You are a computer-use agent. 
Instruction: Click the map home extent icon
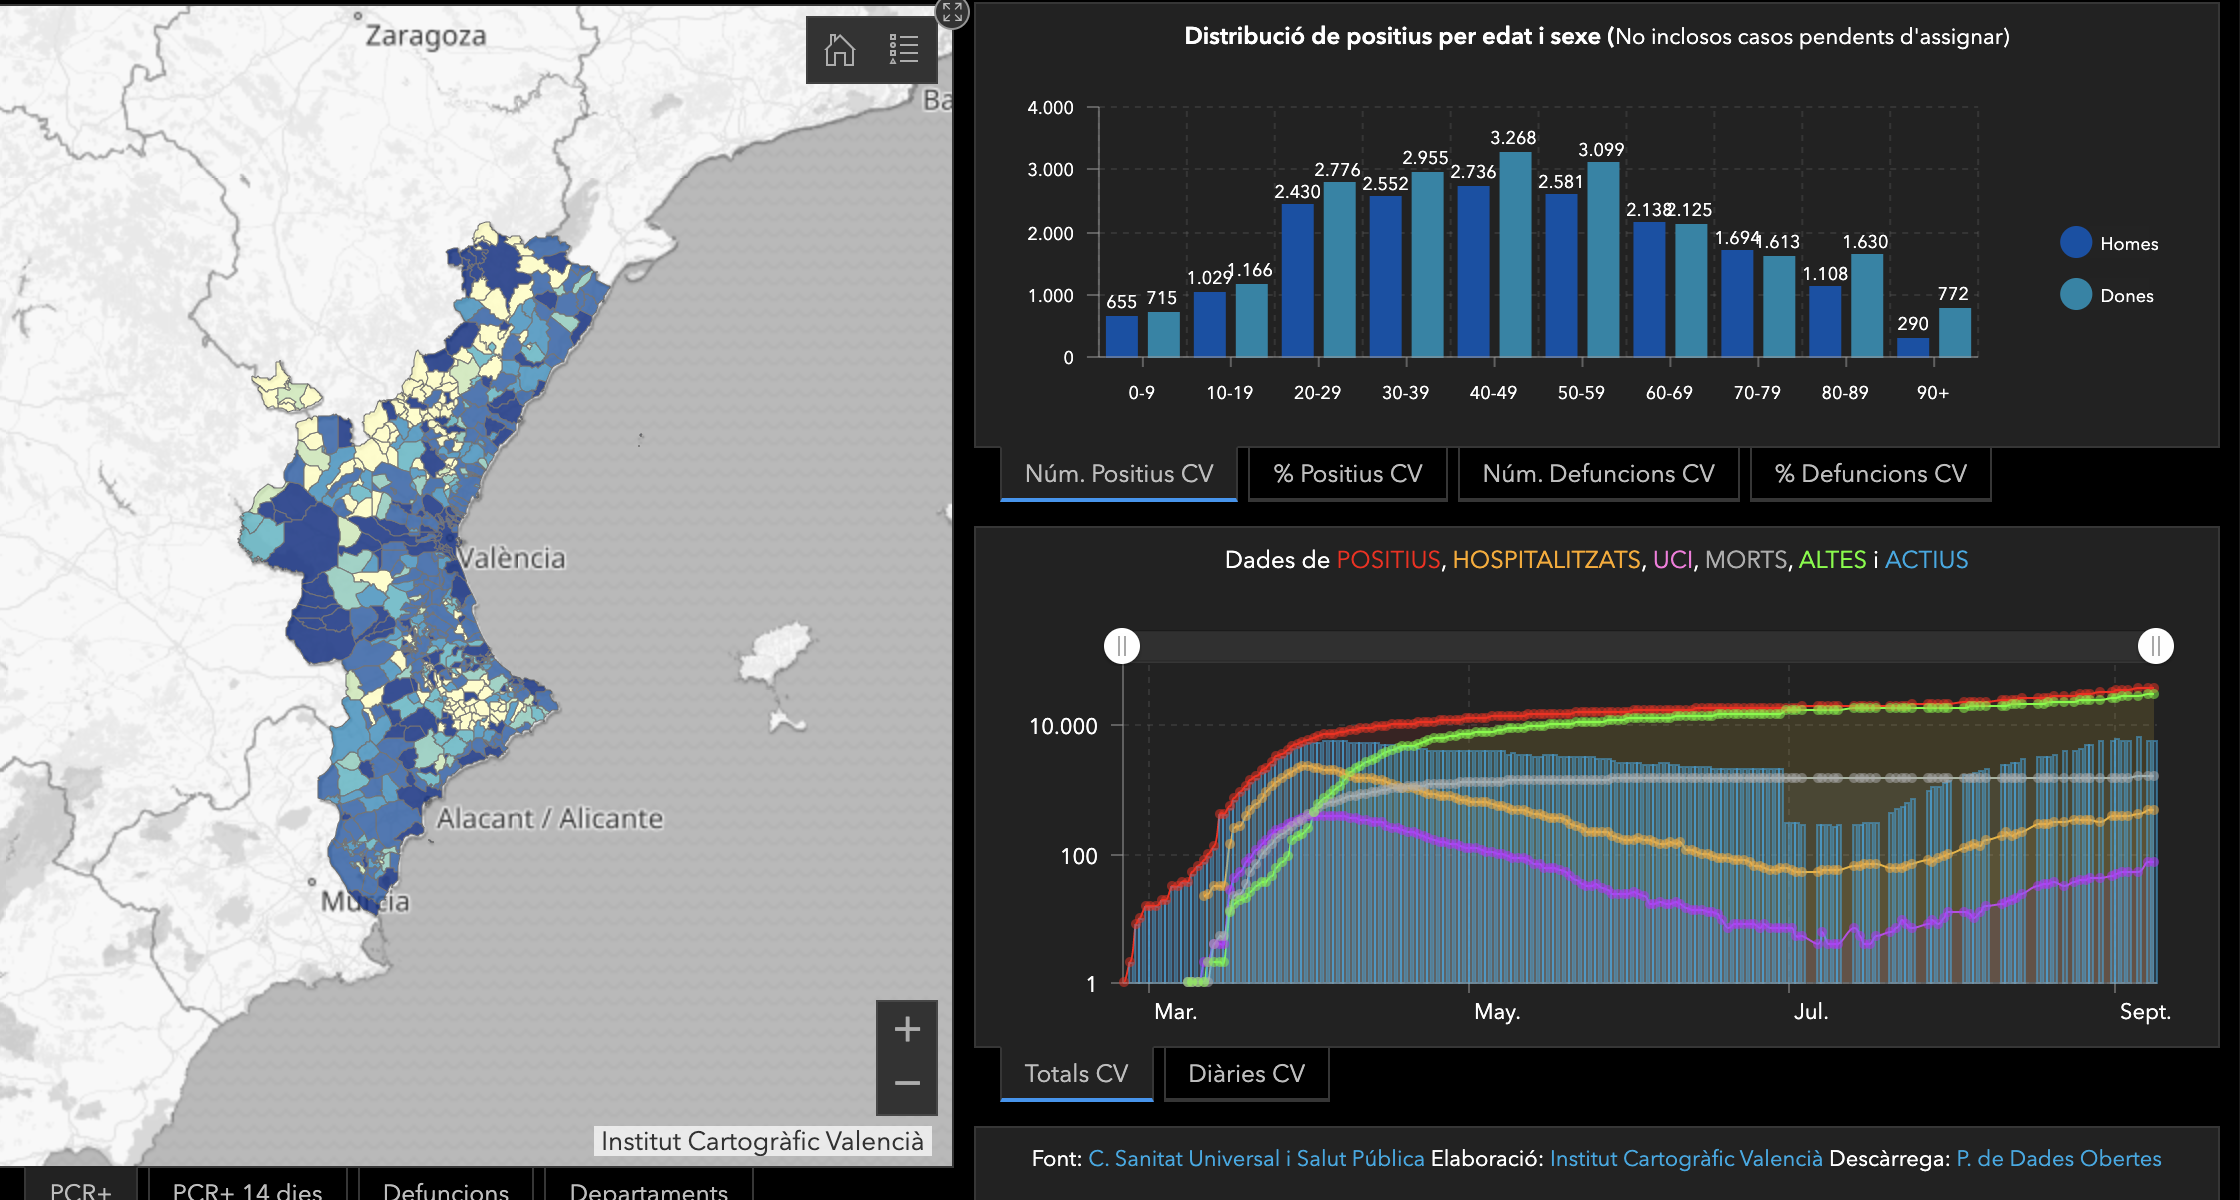[x=839, y=49]
